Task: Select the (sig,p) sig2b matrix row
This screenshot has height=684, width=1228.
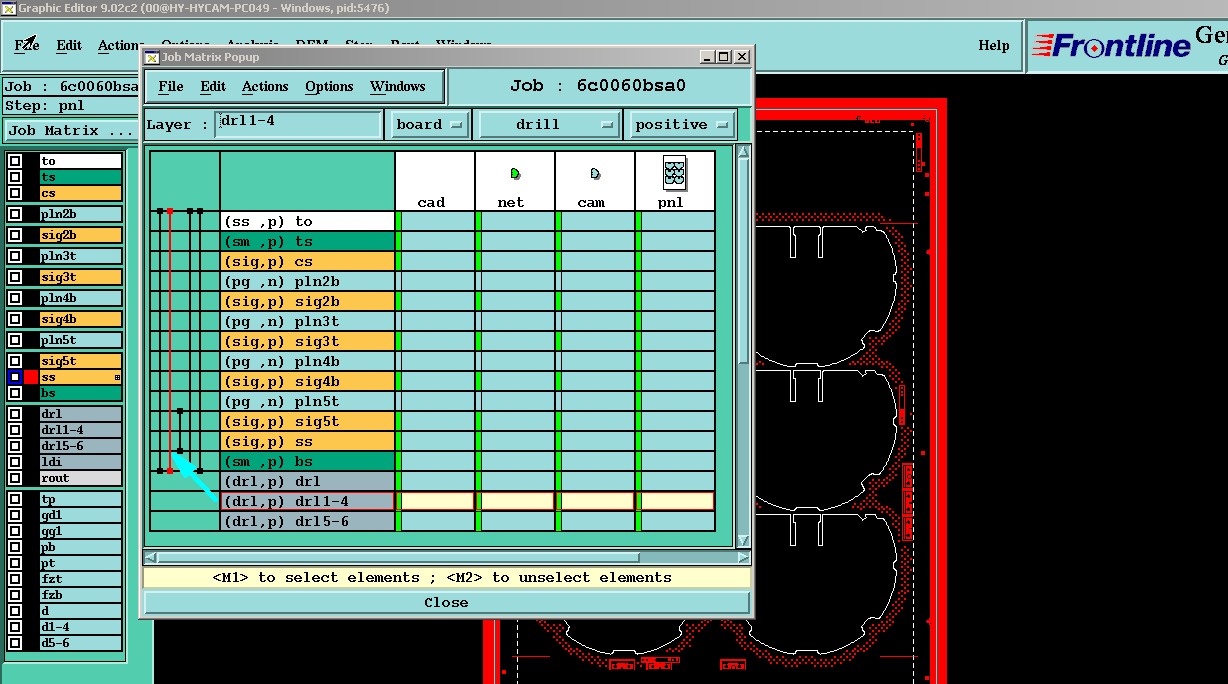Action: (308, 302)
